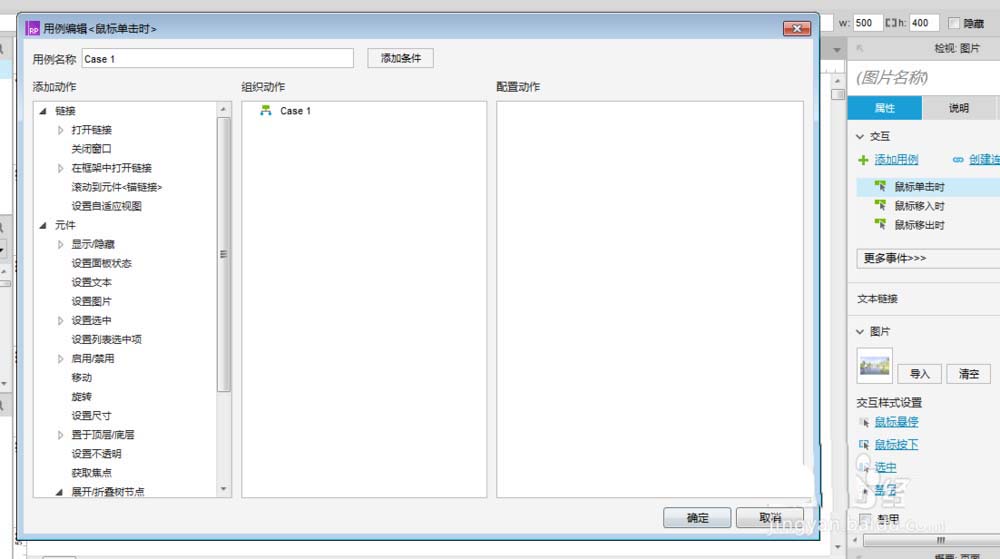Close the case editor dialog
Screen dimensions: 1000x559
tap(797, 29)
